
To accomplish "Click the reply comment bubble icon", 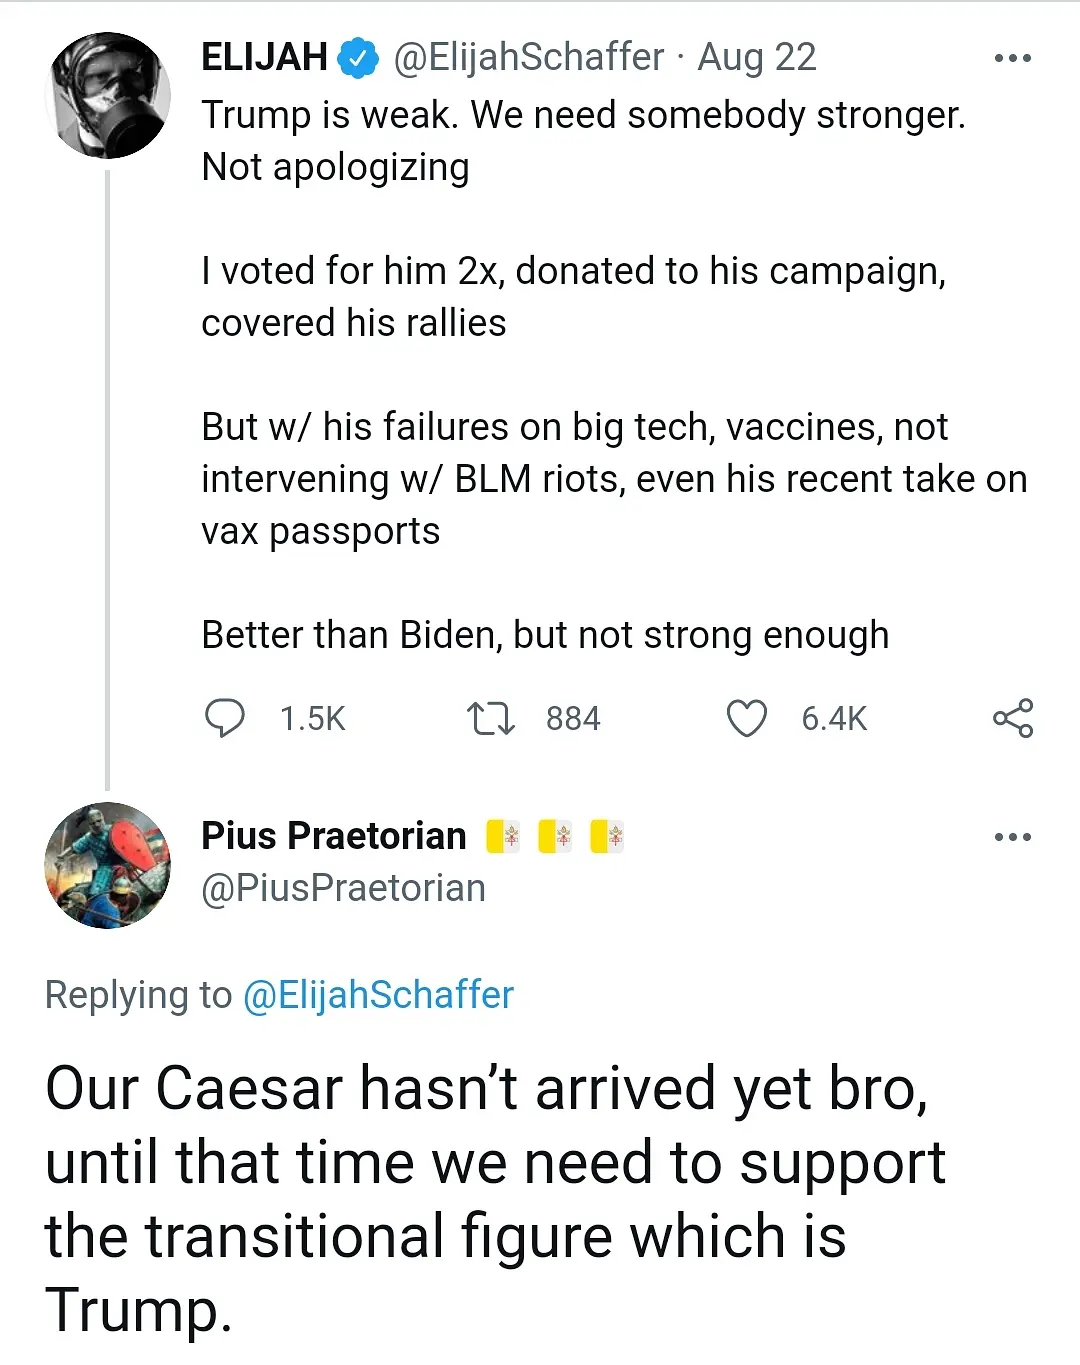I will (224, 718).
